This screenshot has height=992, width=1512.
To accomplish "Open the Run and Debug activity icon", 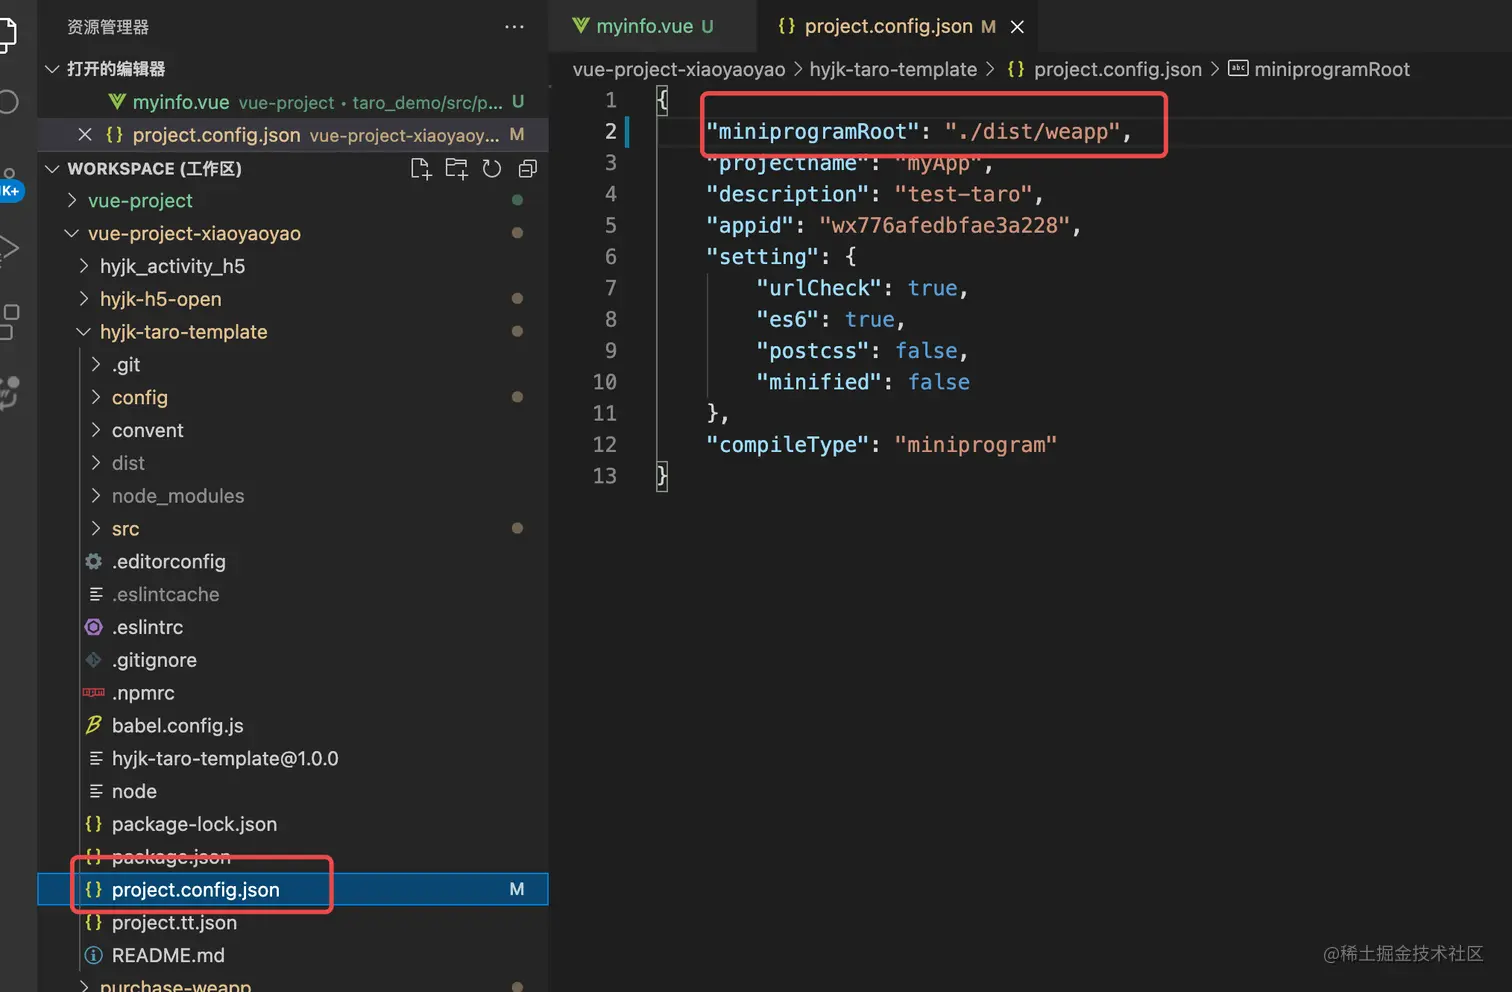I will tap(8, 247).
